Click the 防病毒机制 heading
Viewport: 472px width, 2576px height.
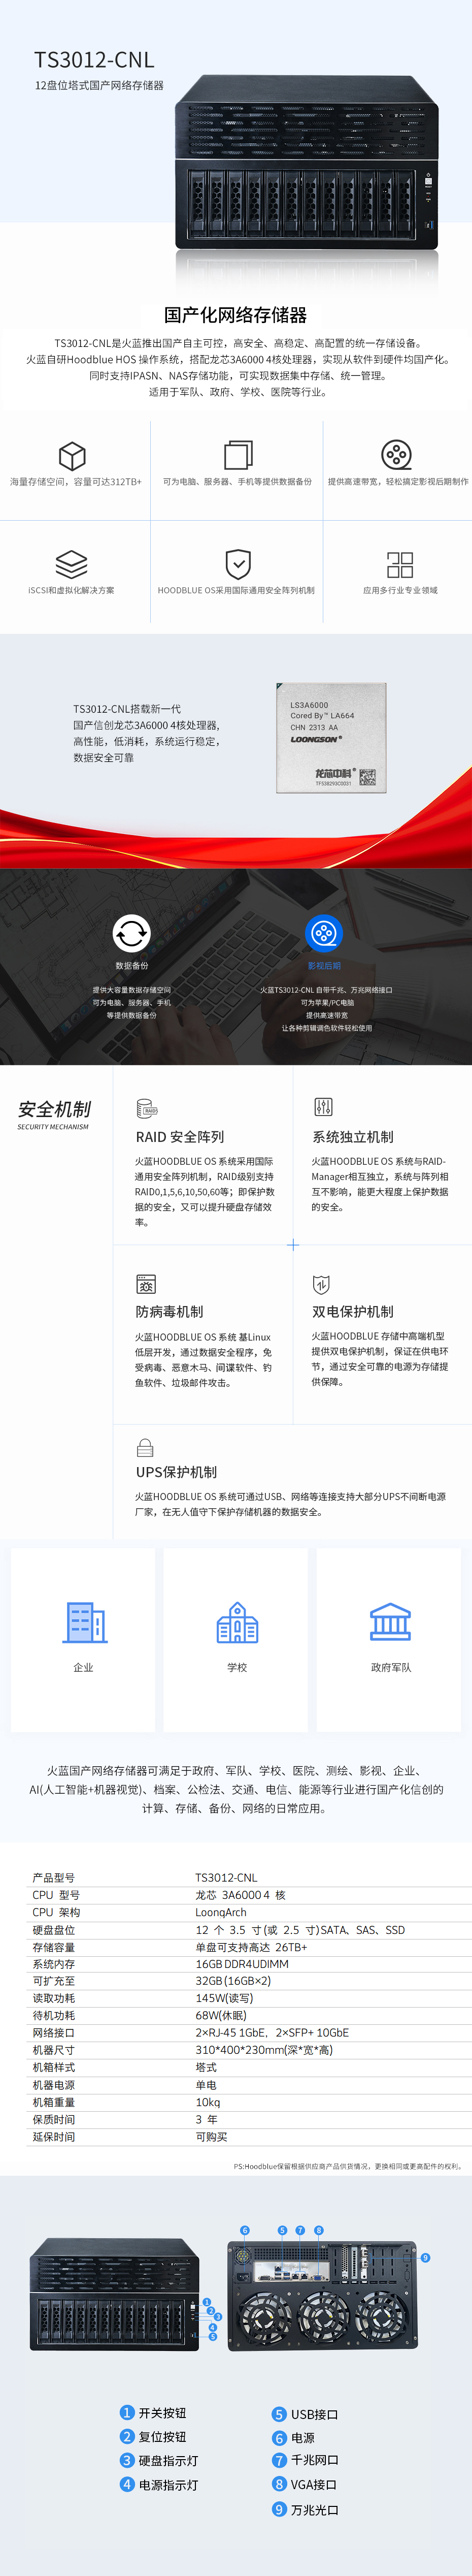click(x=170, y=1311)
